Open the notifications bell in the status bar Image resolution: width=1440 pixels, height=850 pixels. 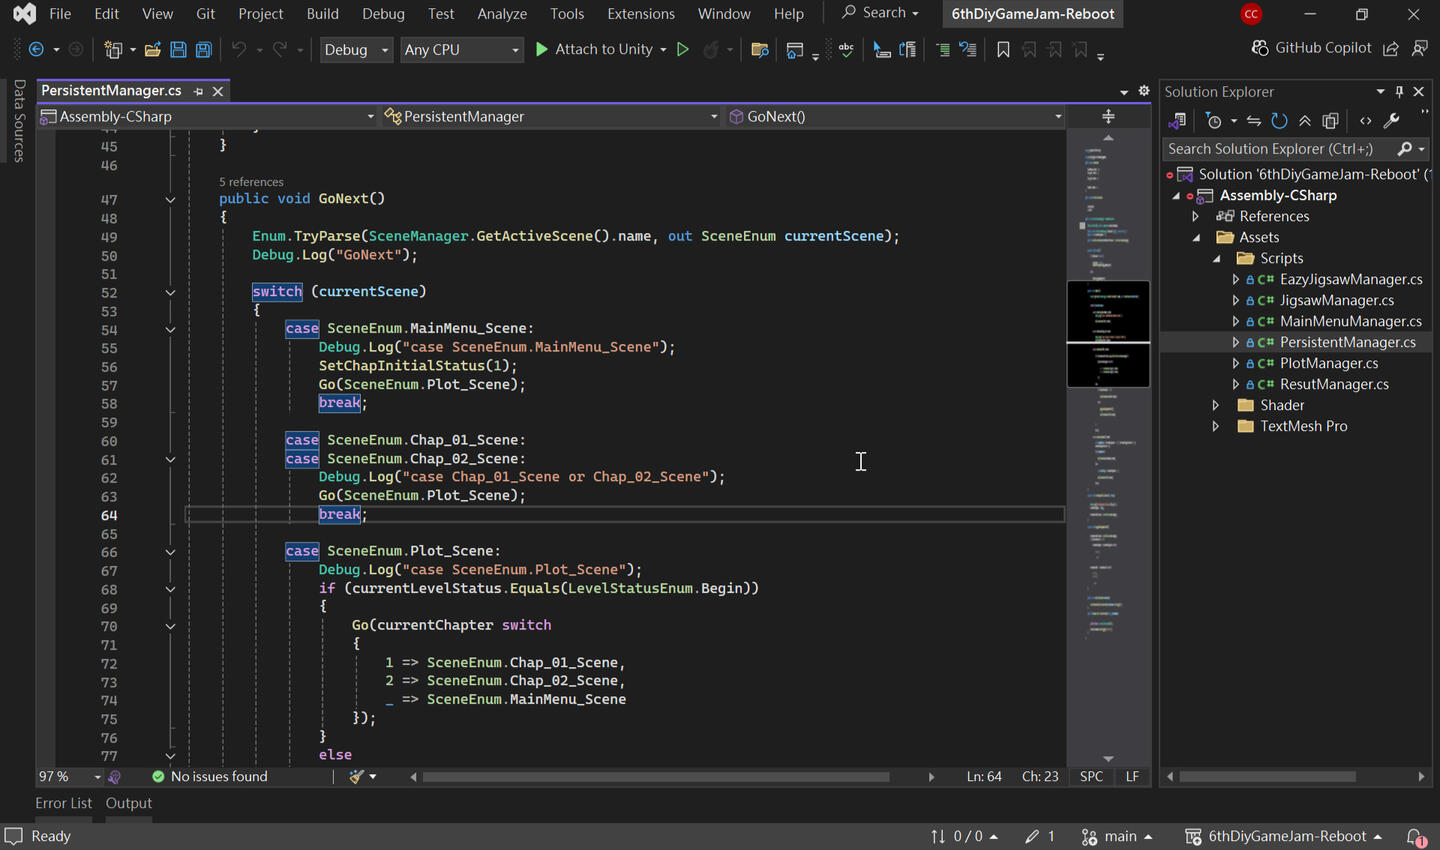1416,836
